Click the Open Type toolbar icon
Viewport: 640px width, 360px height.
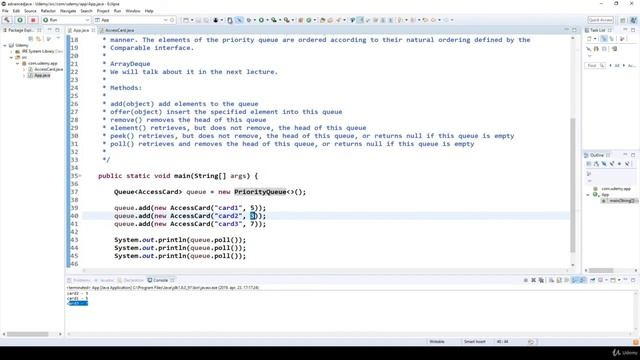tap(322, 20)
